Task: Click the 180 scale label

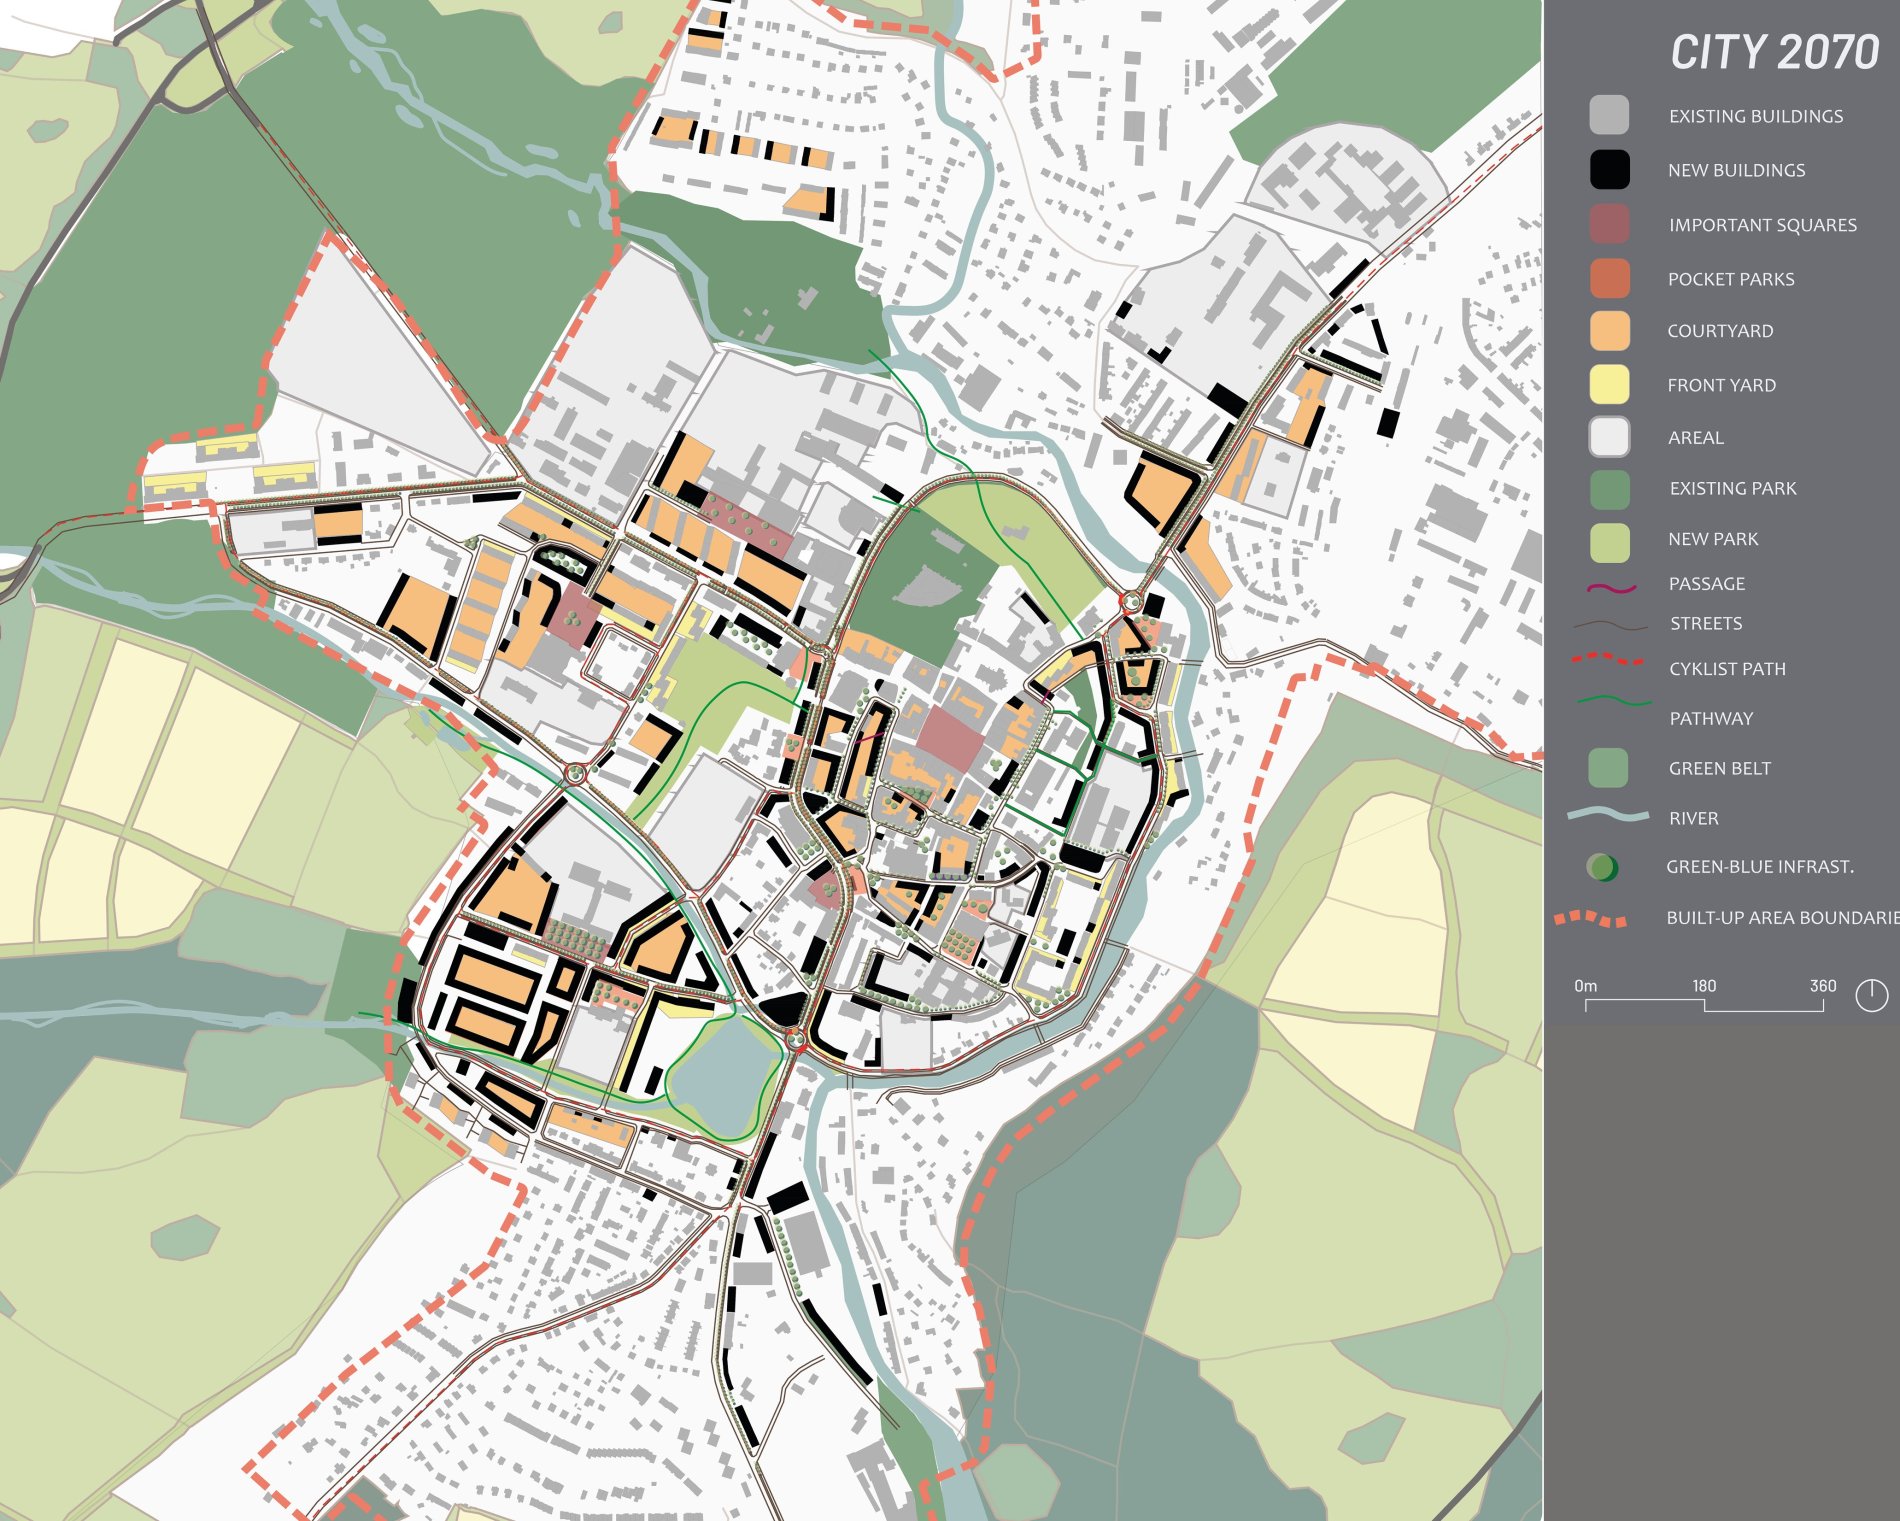Action: coord(1704,986)
